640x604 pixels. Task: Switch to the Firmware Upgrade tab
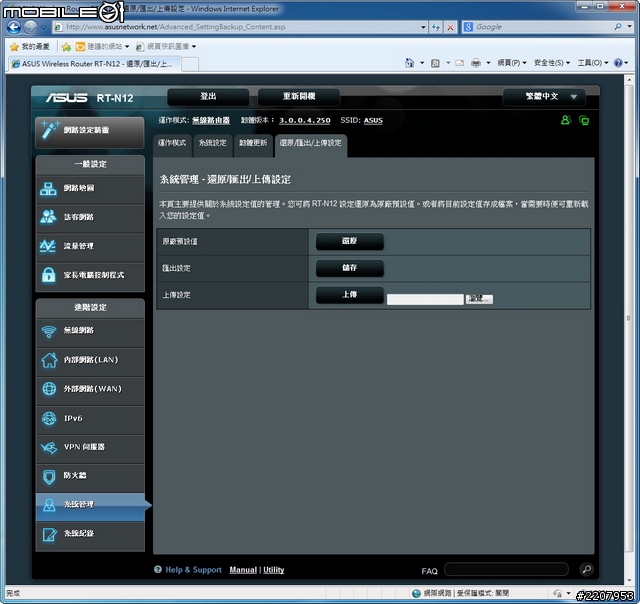pos(253,144)
